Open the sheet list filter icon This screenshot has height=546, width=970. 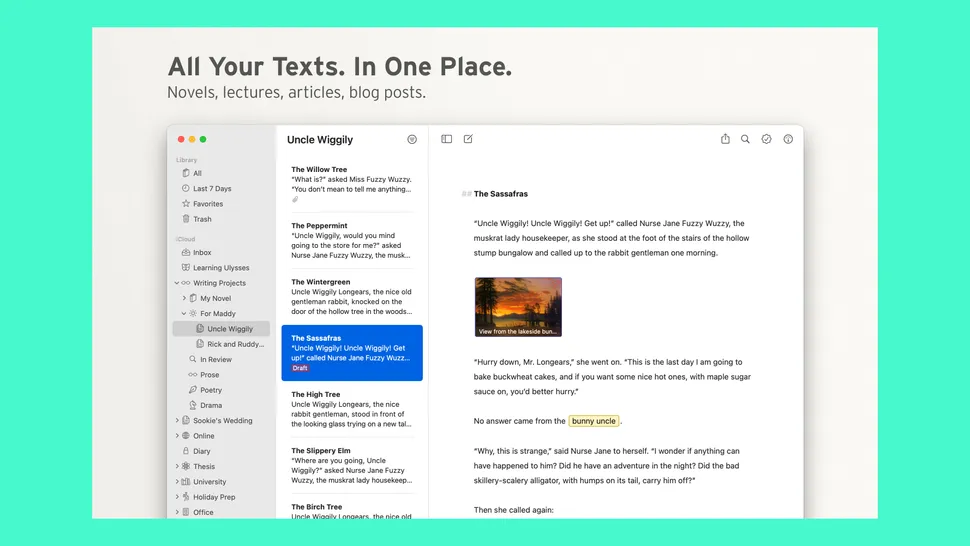pyautogui.click(x=412, y=140)
